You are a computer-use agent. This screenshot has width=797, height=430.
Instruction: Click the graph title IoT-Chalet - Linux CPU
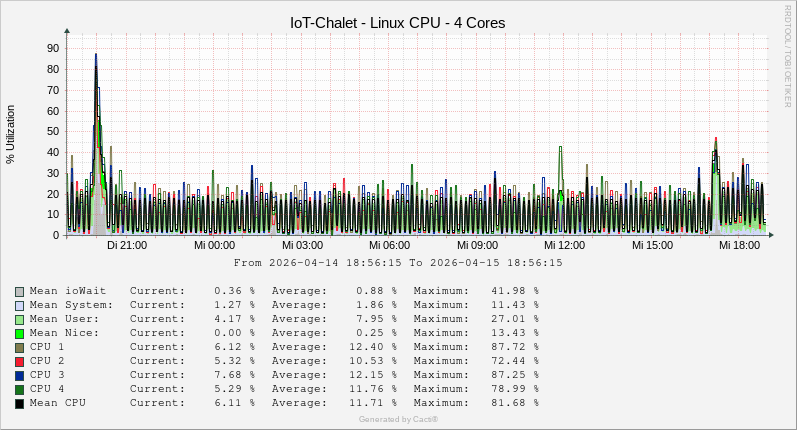point(397,22)
